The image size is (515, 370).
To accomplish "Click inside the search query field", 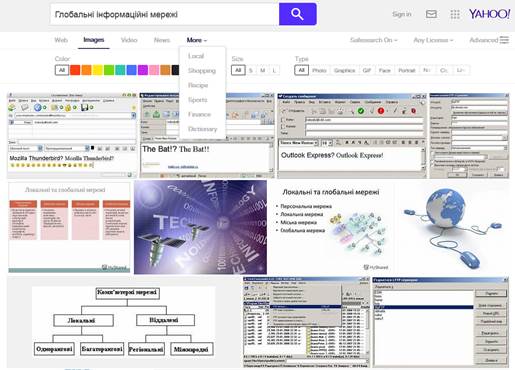I will [164, 14].
